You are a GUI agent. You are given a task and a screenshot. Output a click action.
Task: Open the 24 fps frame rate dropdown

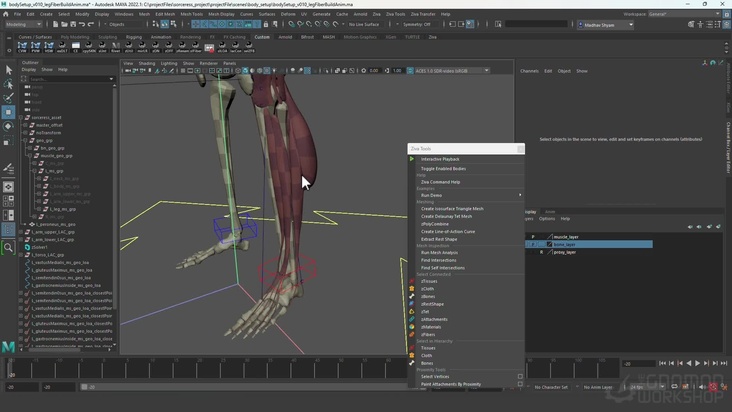(x=647, y=387)
